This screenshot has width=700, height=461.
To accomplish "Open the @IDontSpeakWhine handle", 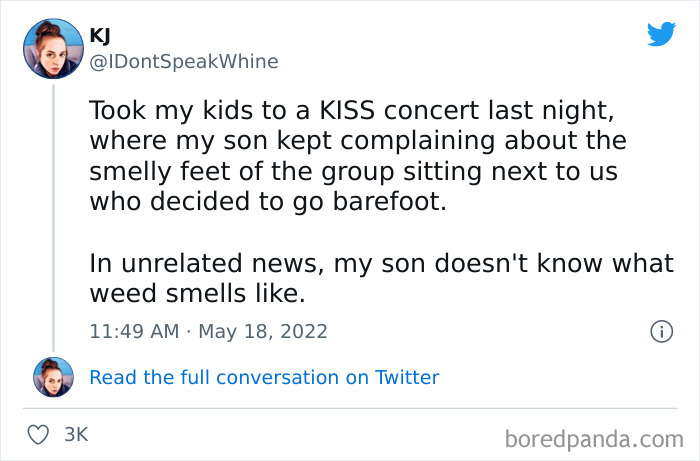I will [184, 61].
